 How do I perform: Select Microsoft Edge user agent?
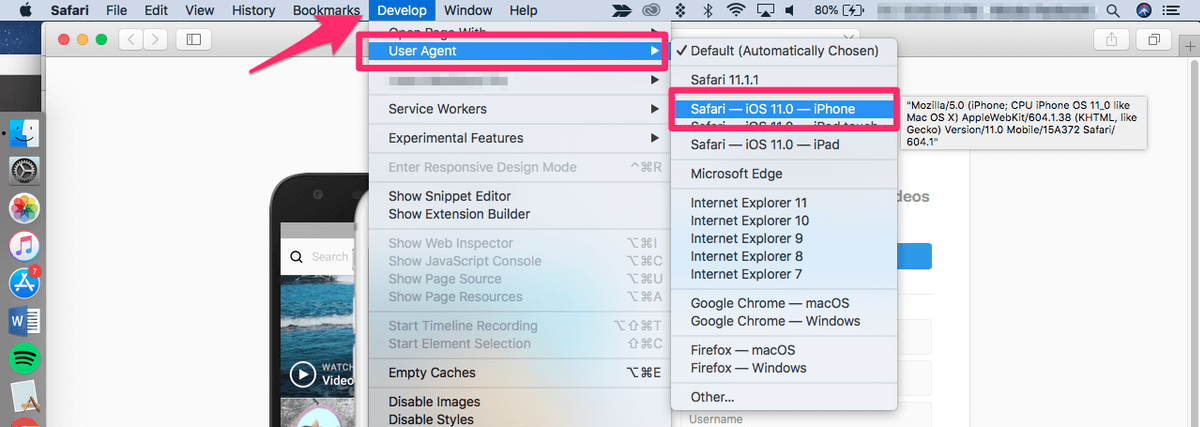click(784, 174)
